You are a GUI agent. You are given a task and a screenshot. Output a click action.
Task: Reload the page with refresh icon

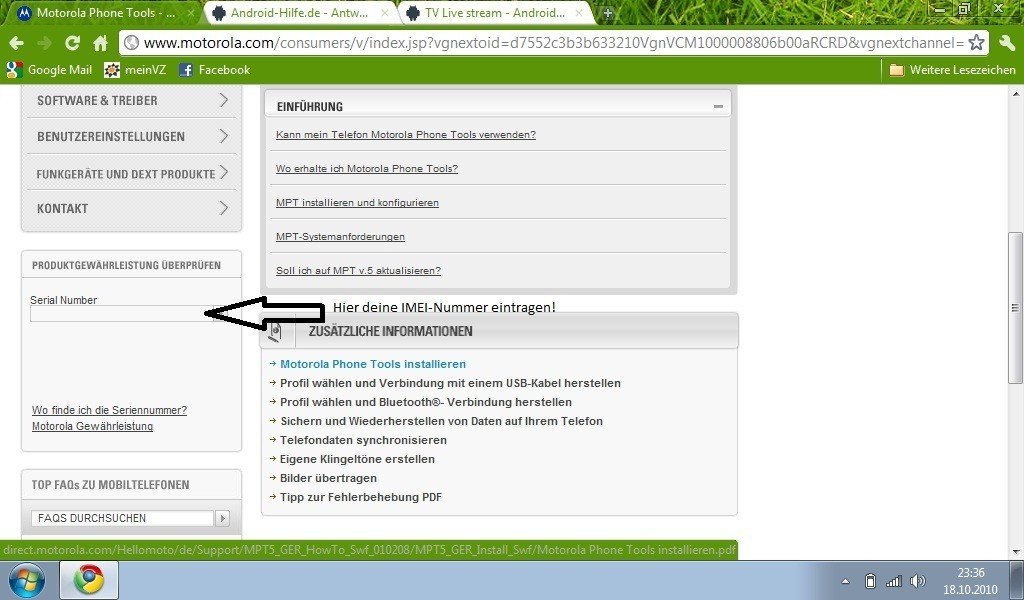[x=72, y=43]
